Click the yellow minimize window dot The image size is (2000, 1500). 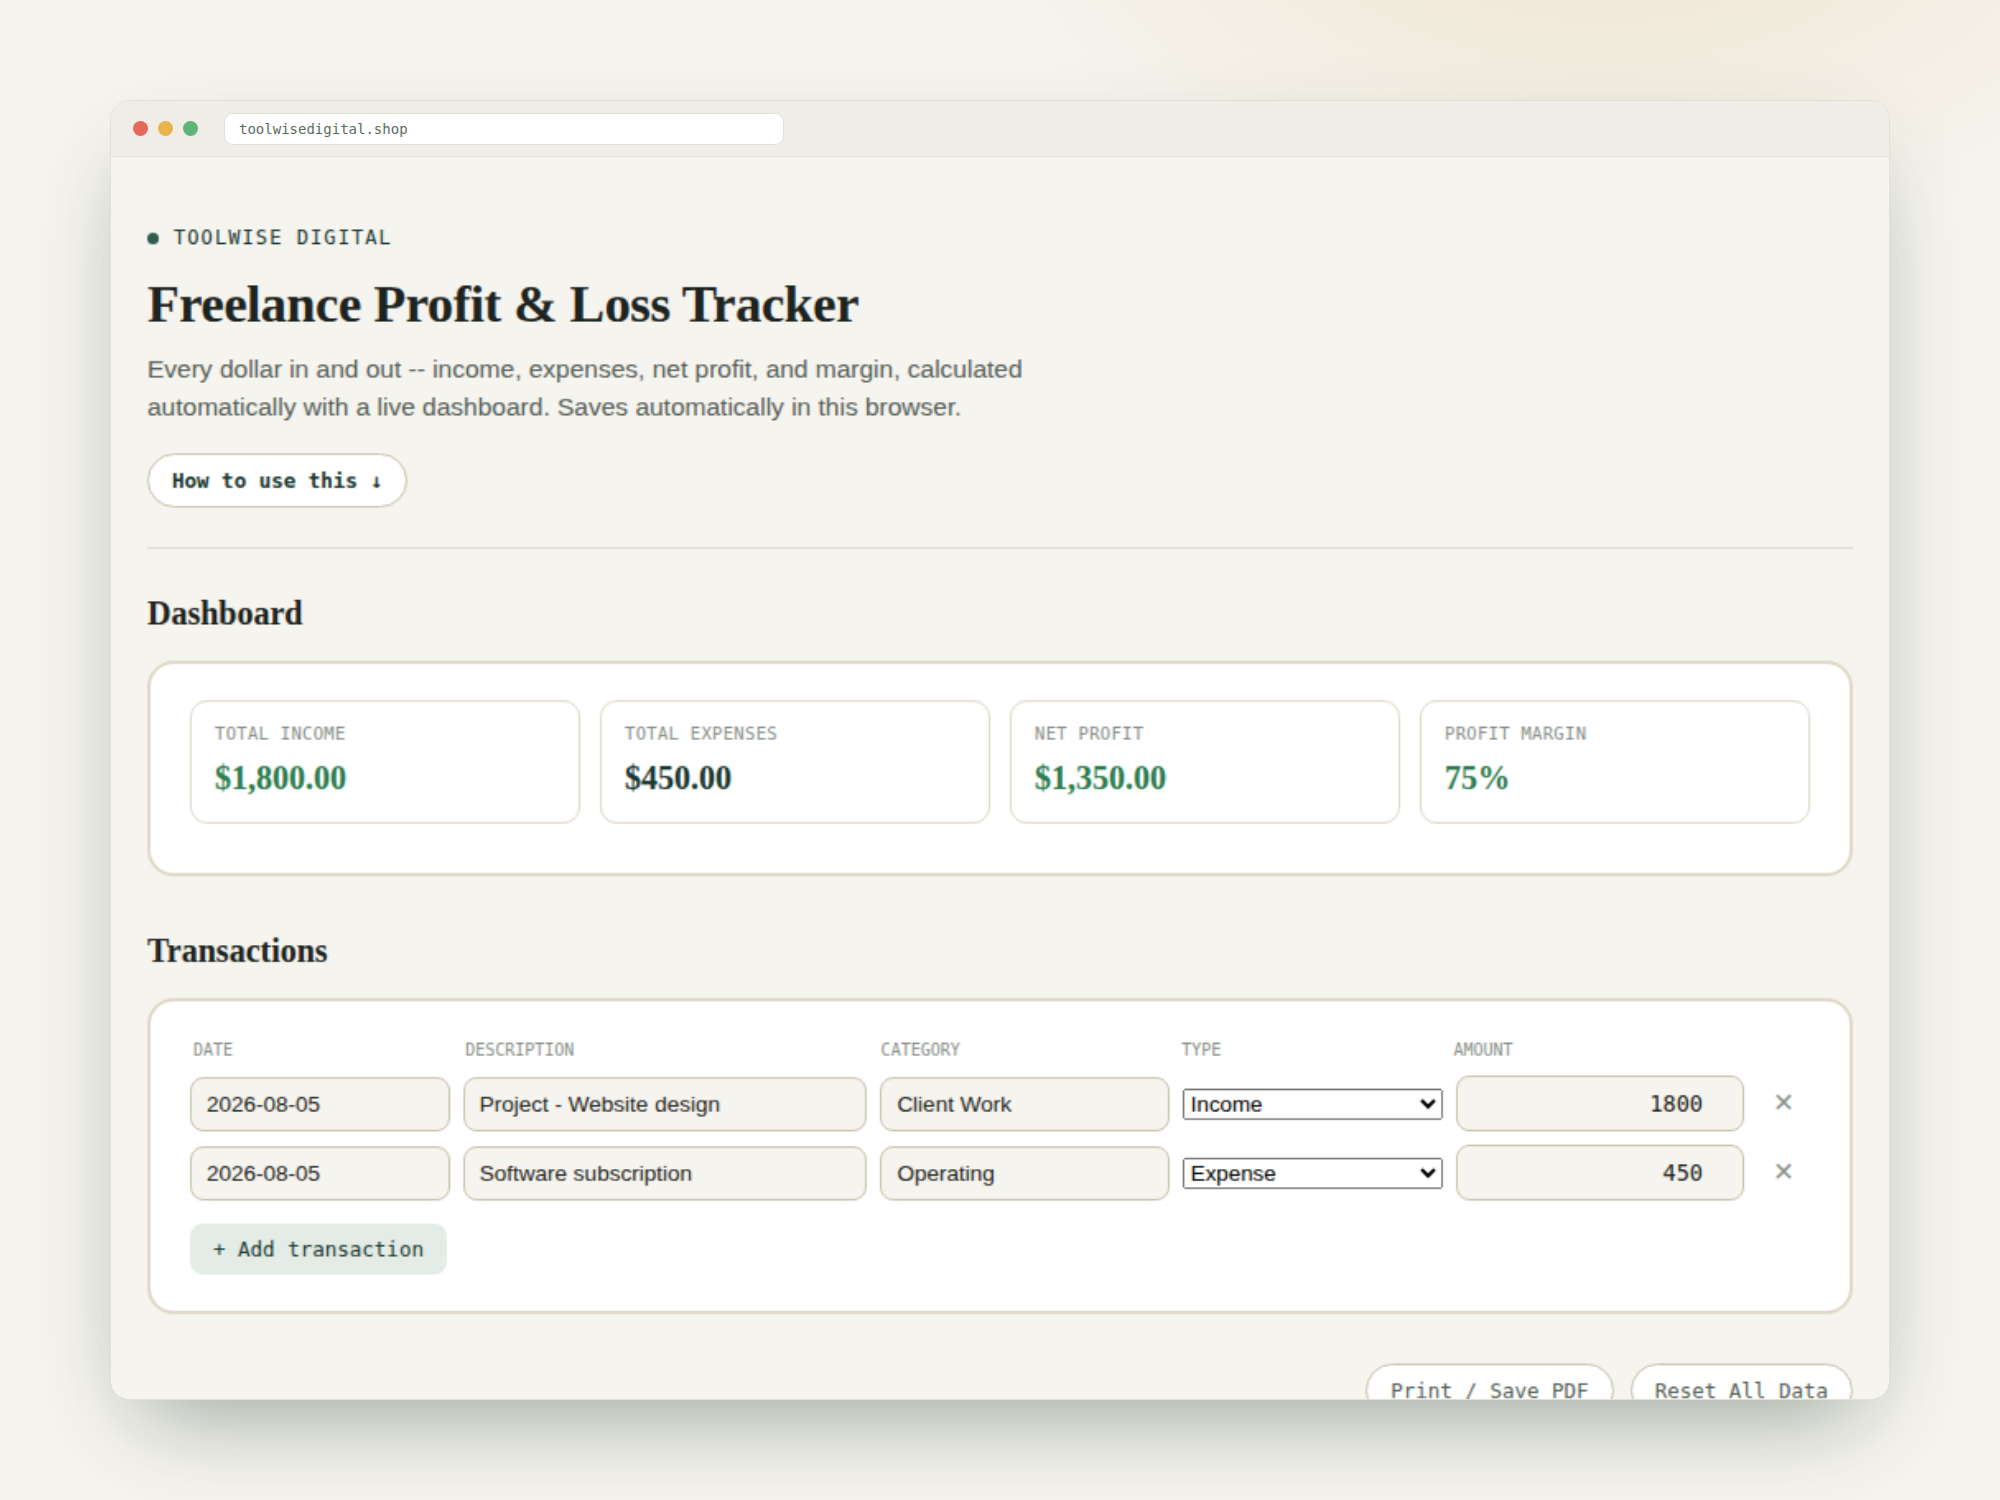(x=165, y=128)
